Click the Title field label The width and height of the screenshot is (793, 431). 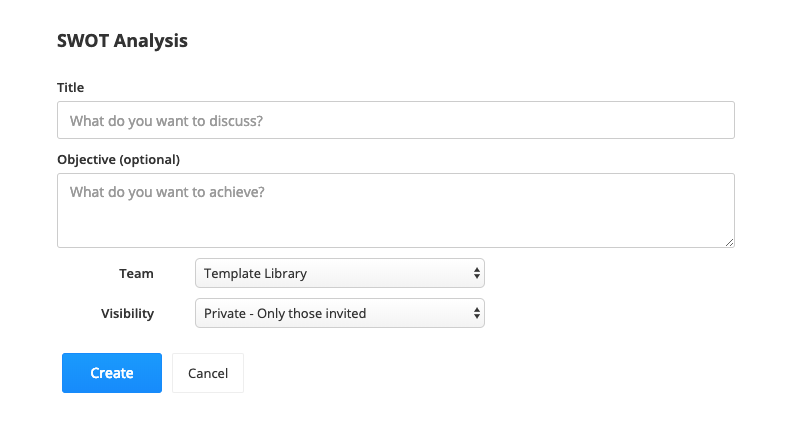click(71, 88)
